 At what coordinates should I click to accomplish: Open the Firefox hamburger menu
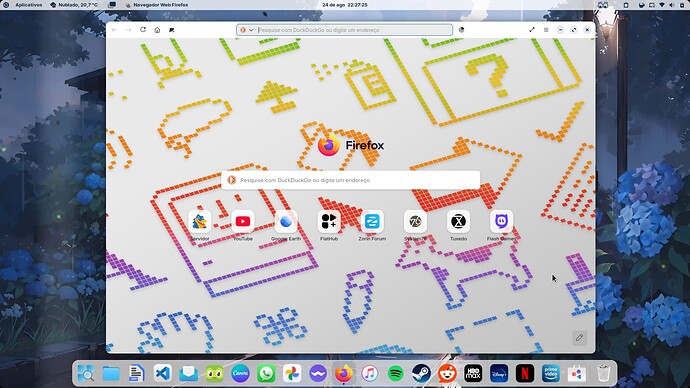tap(546, 30)
